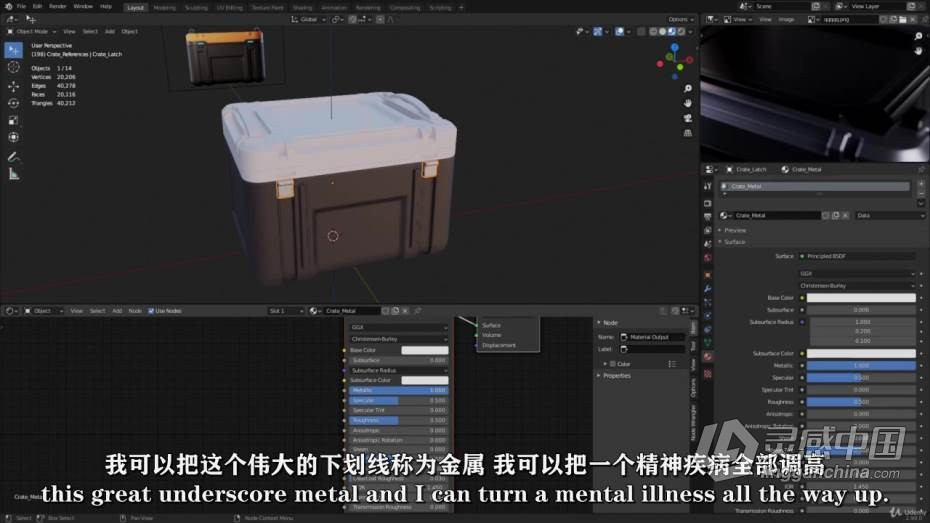Add material slot plus button

[x=921, y=184]
